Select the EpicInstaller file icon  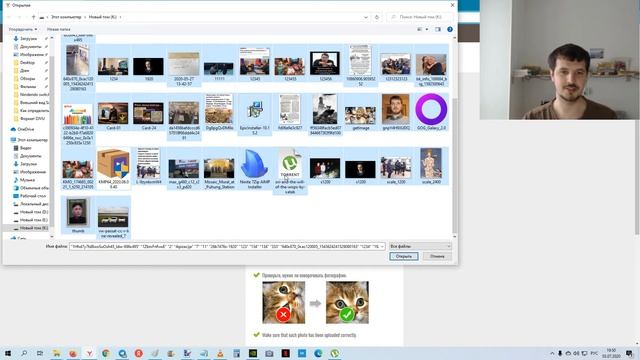click(254, 114)
